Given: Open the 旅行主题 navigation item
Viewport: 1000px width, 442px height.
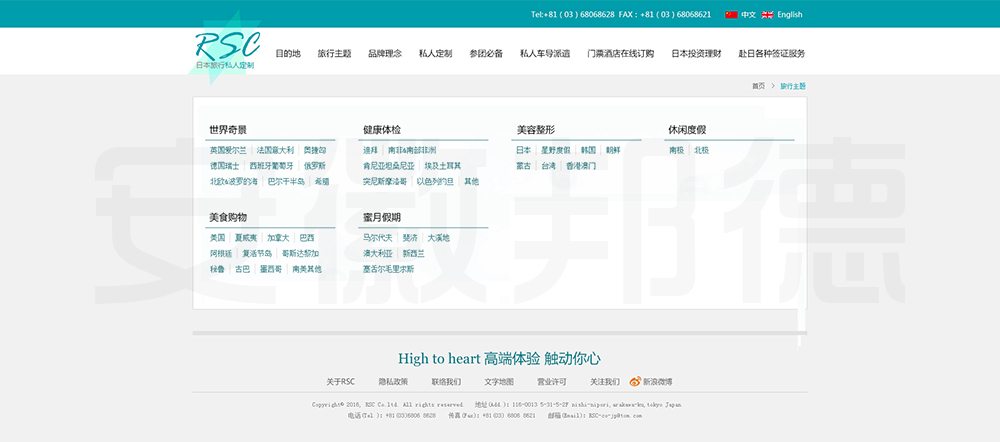Looking at the screenshot, I should [334, 54].
